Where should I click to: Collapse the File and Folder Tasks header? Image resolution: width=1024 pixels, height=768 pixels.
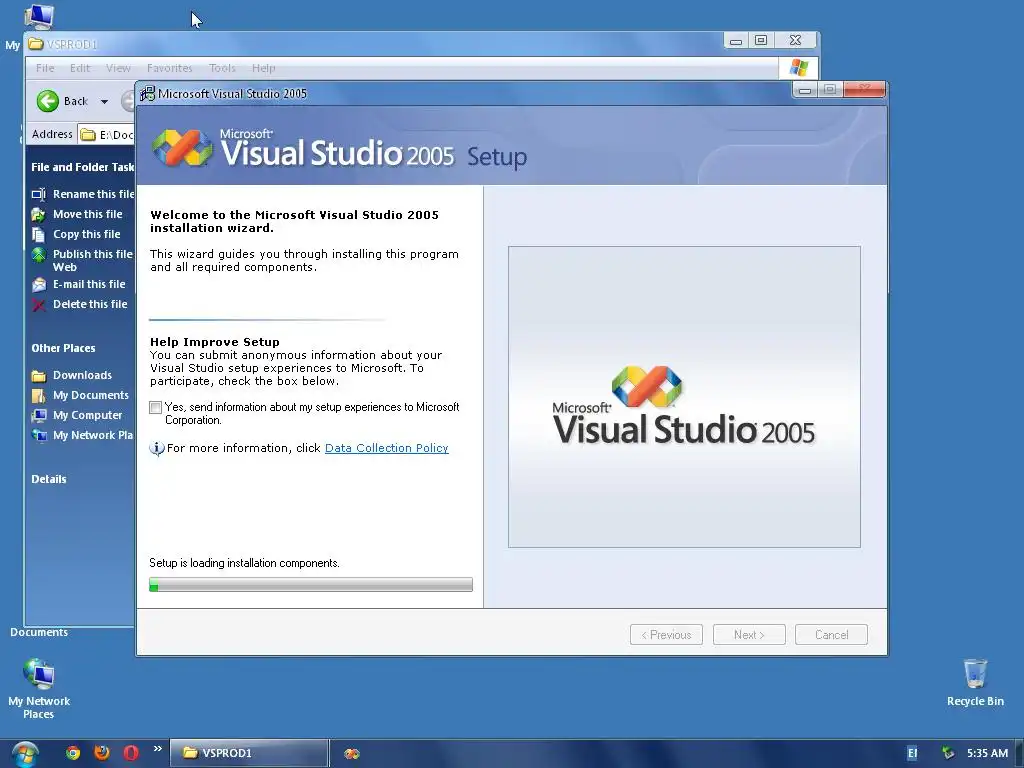82,167
